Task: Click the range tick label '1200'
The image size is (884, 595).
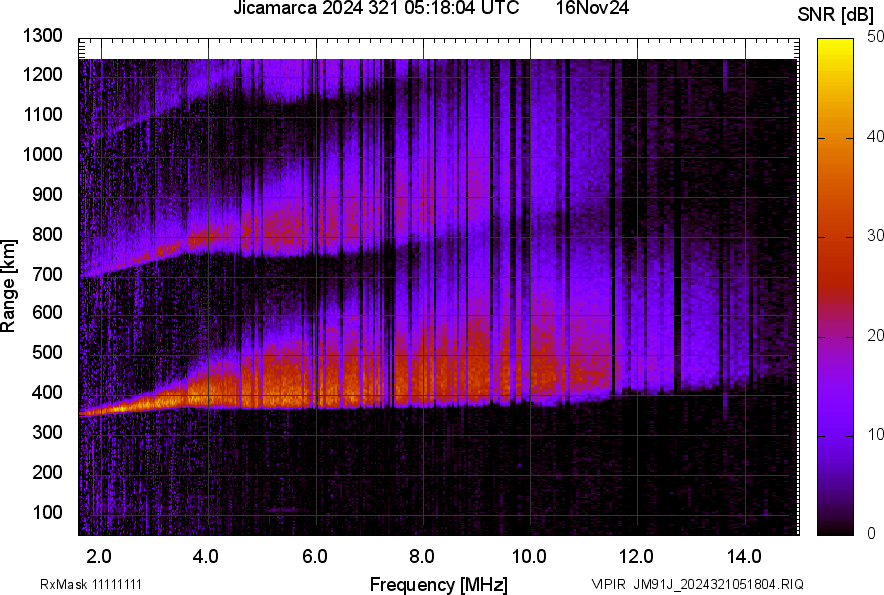Action: tap(43, 74)
